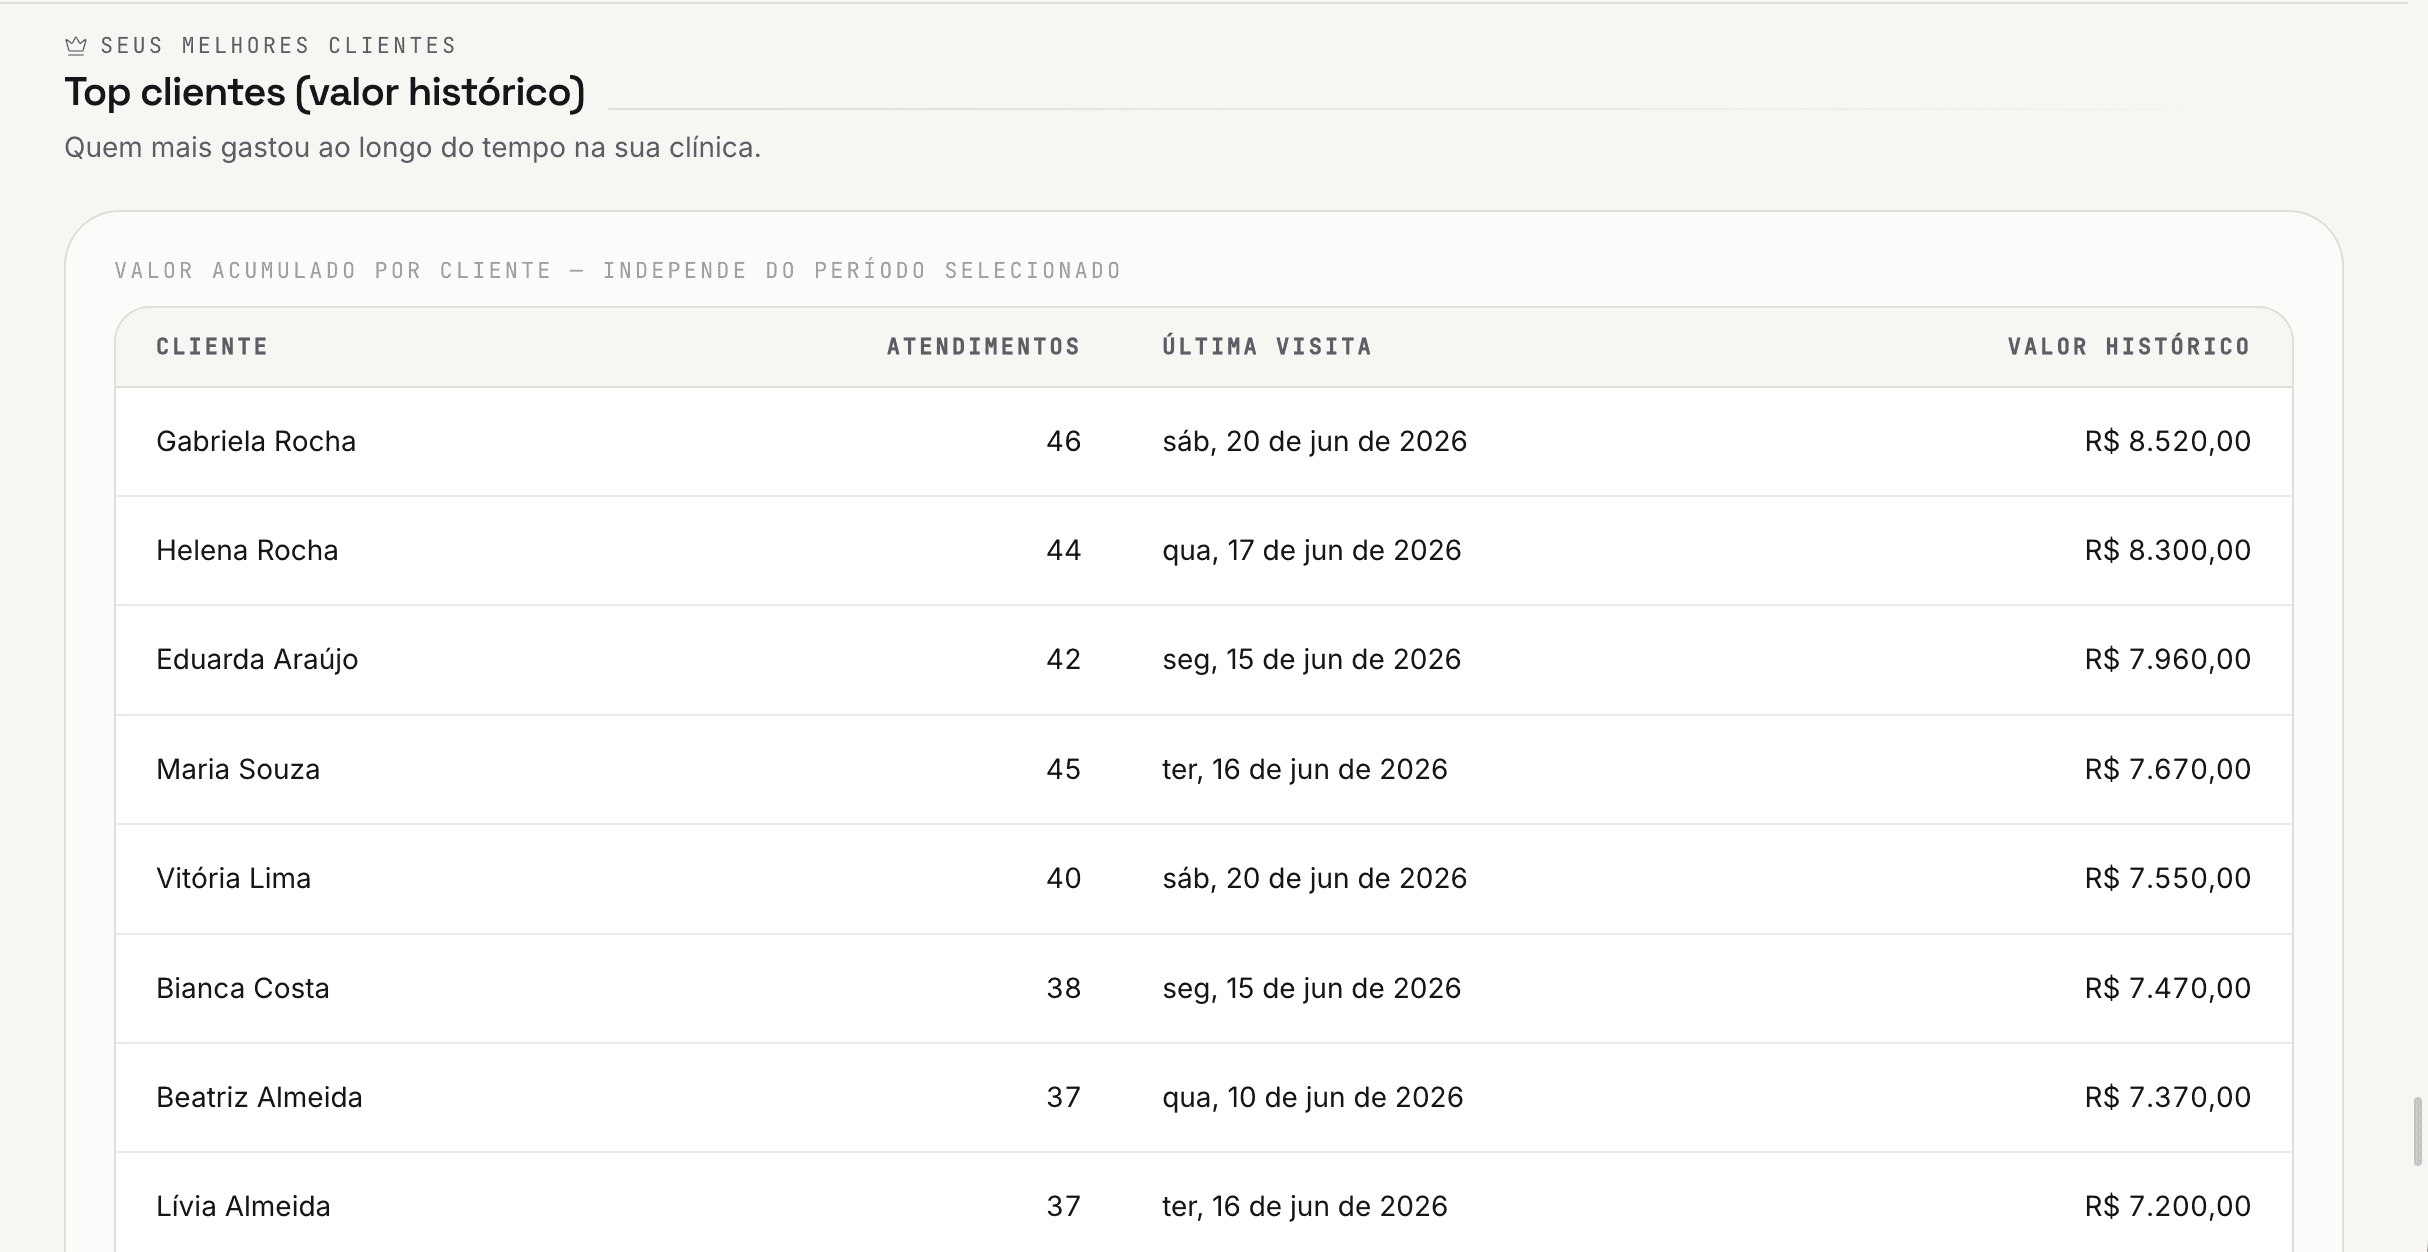Click Gabriela Rocha's last visit date
Viewport: 2428px width, 1252px height.
1314,441
